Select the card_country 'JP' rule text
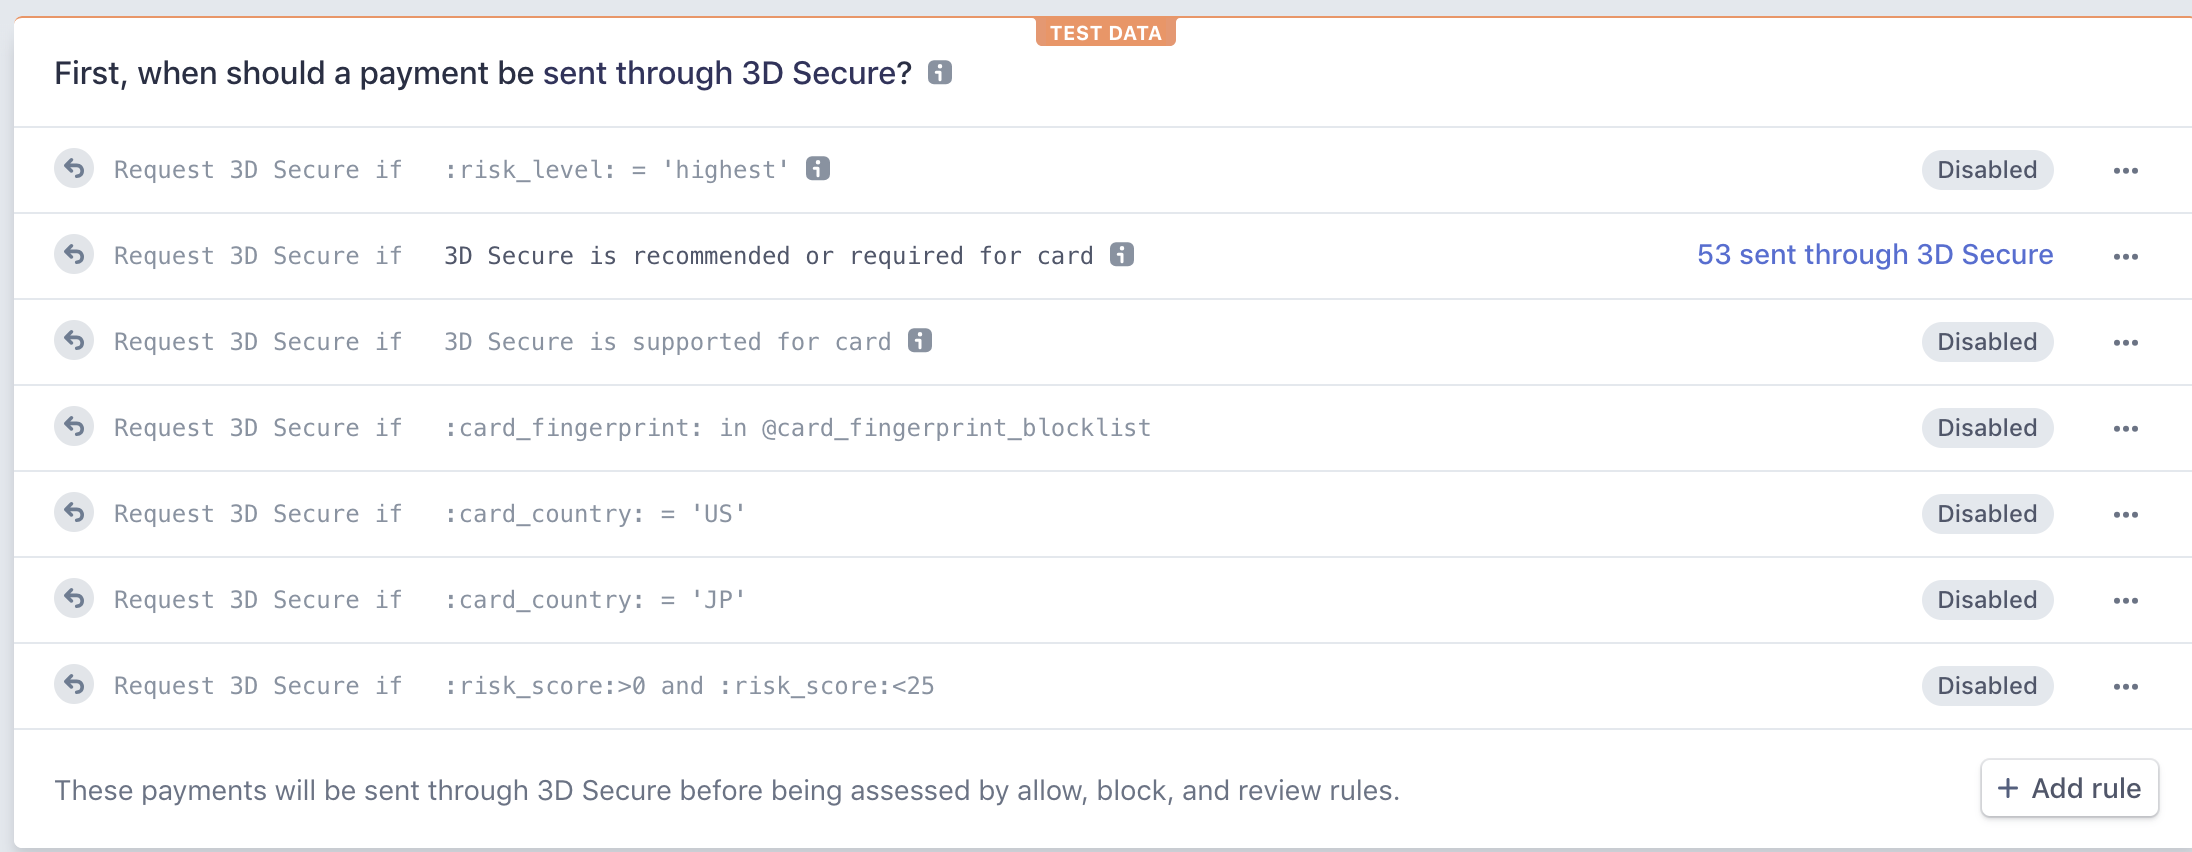This screenshot has height=852, width=2192. (x=595, y=600)
